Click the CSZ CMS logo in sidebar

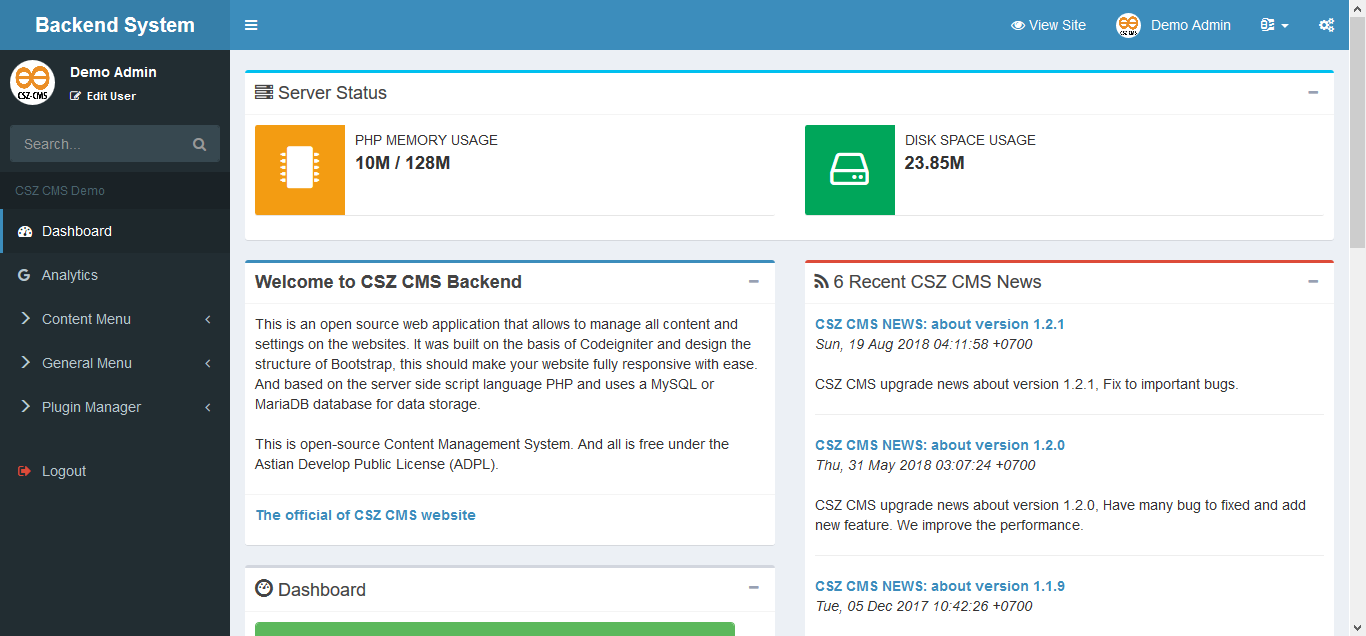pos(33,82)
